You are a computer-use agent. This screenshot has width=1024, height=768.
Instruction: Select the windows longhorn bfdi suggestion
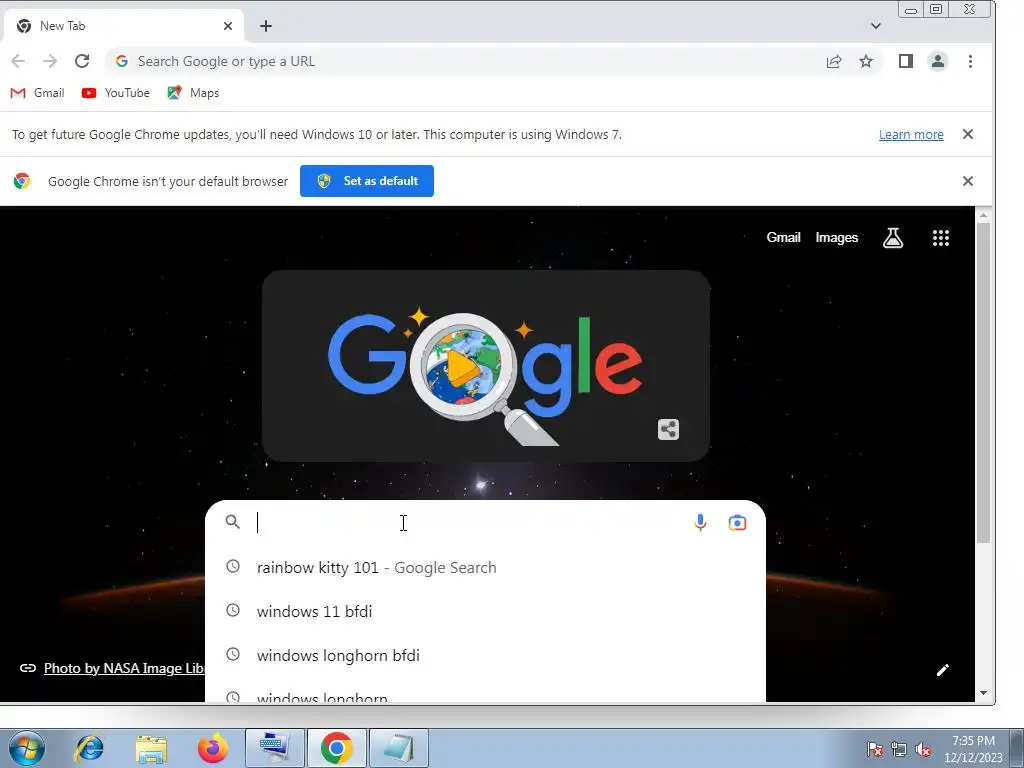point(485,655)
